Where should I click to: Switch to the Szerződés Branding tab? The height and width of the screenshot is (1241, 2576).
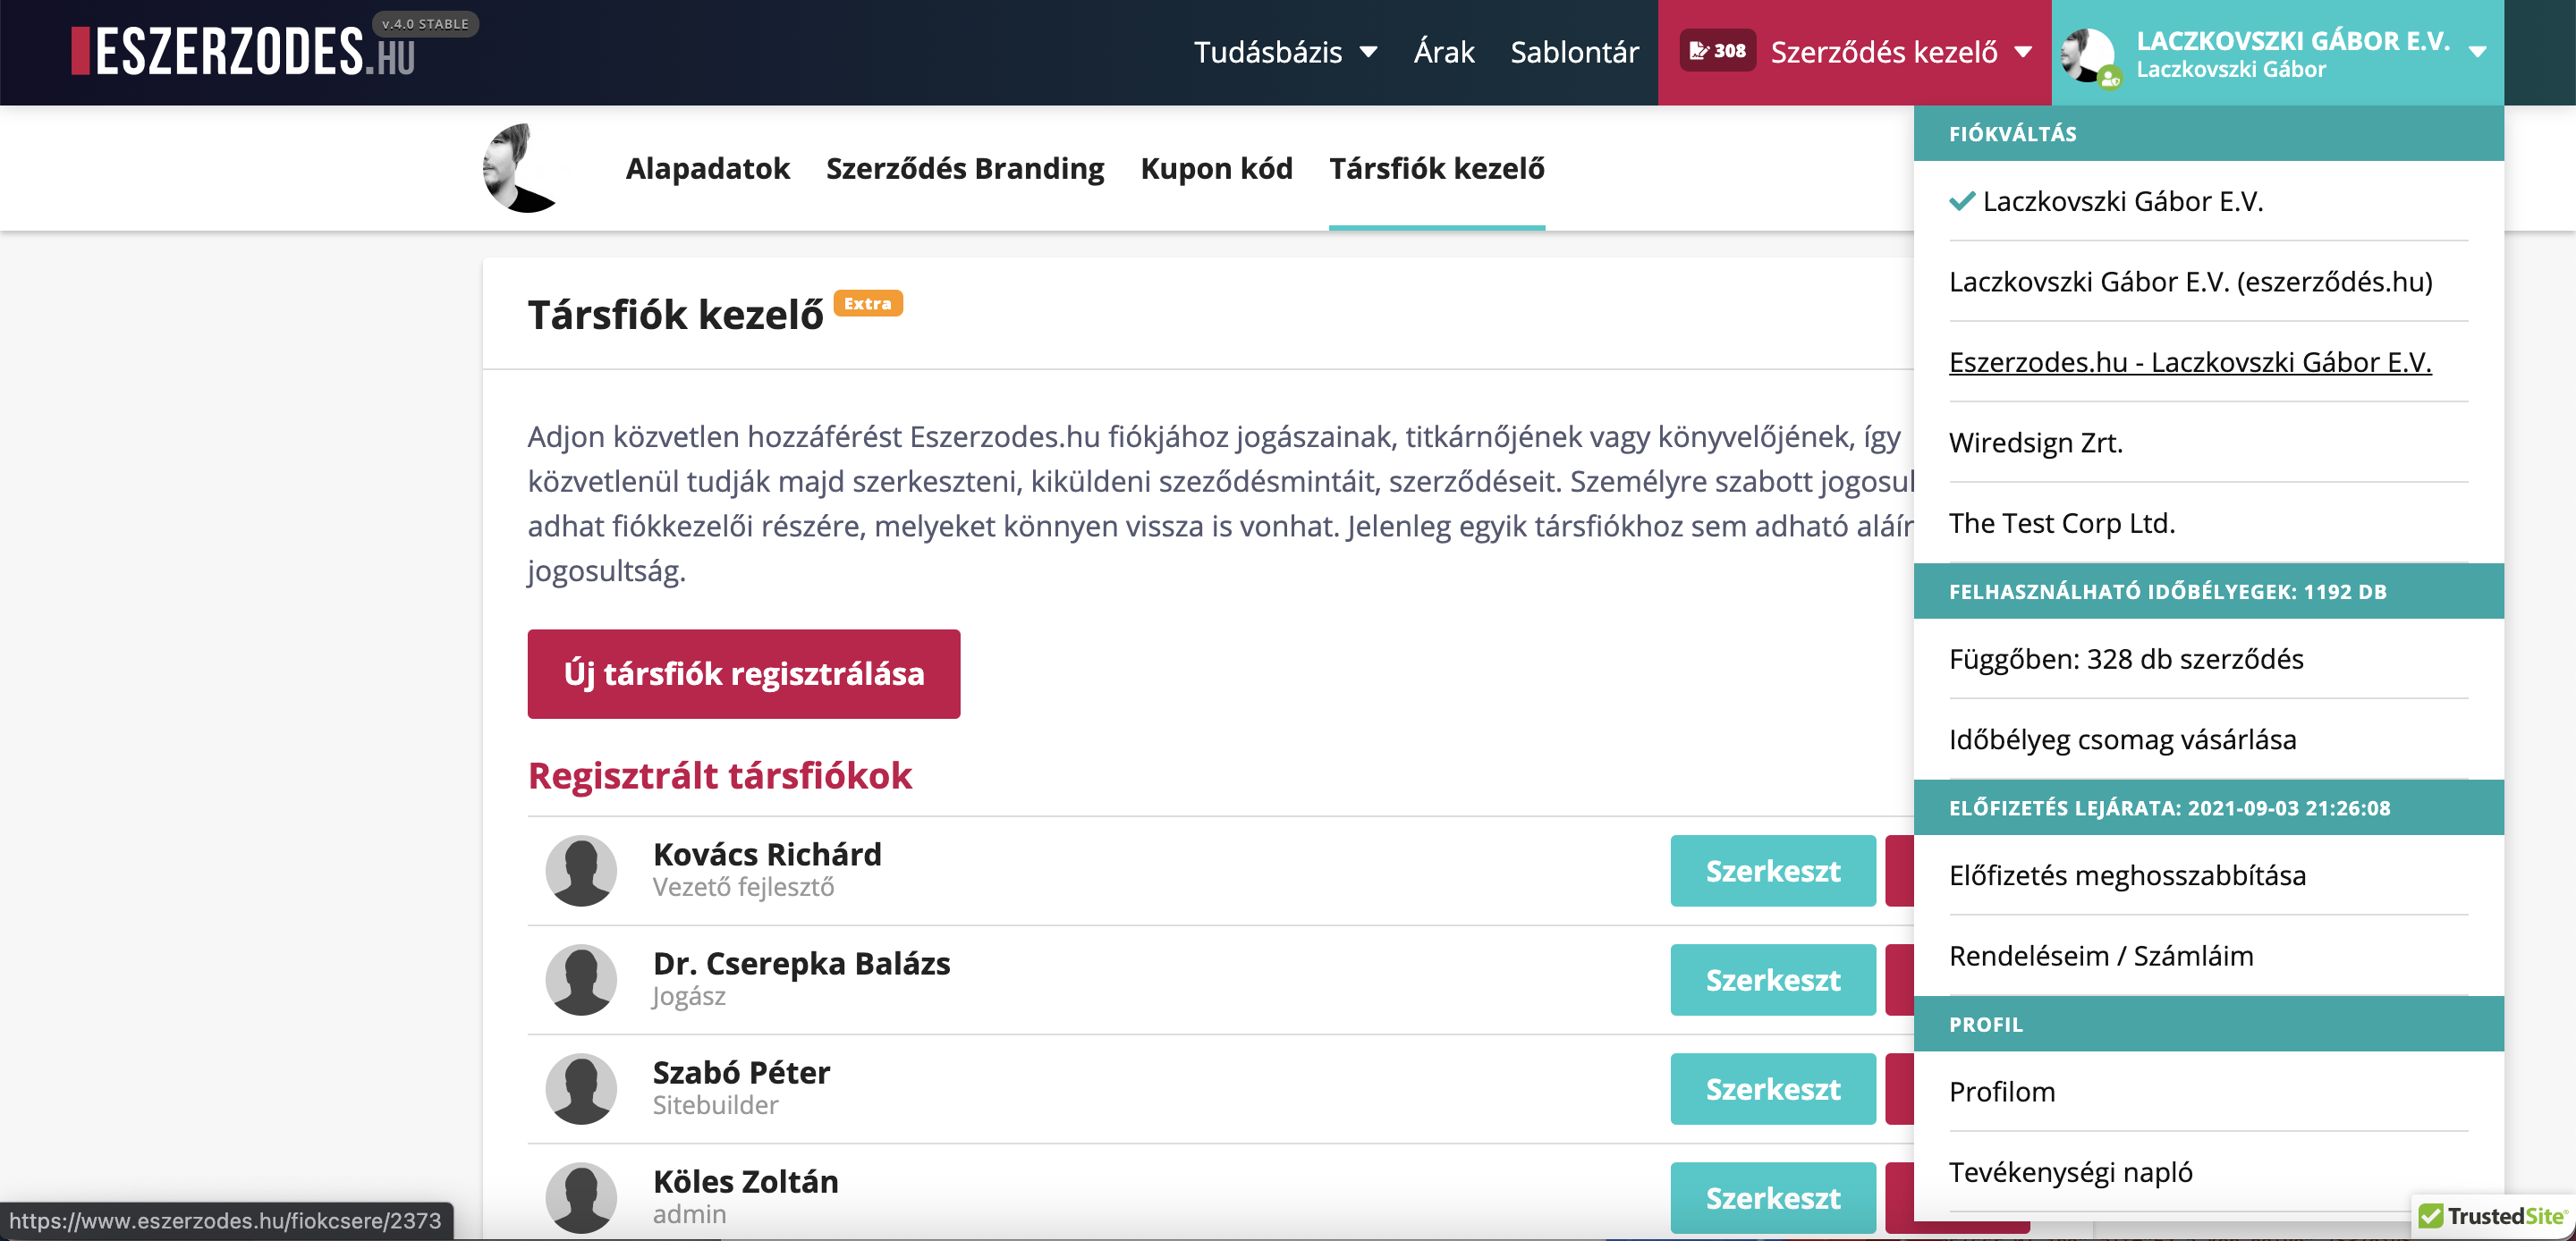[x=964, y=168]
